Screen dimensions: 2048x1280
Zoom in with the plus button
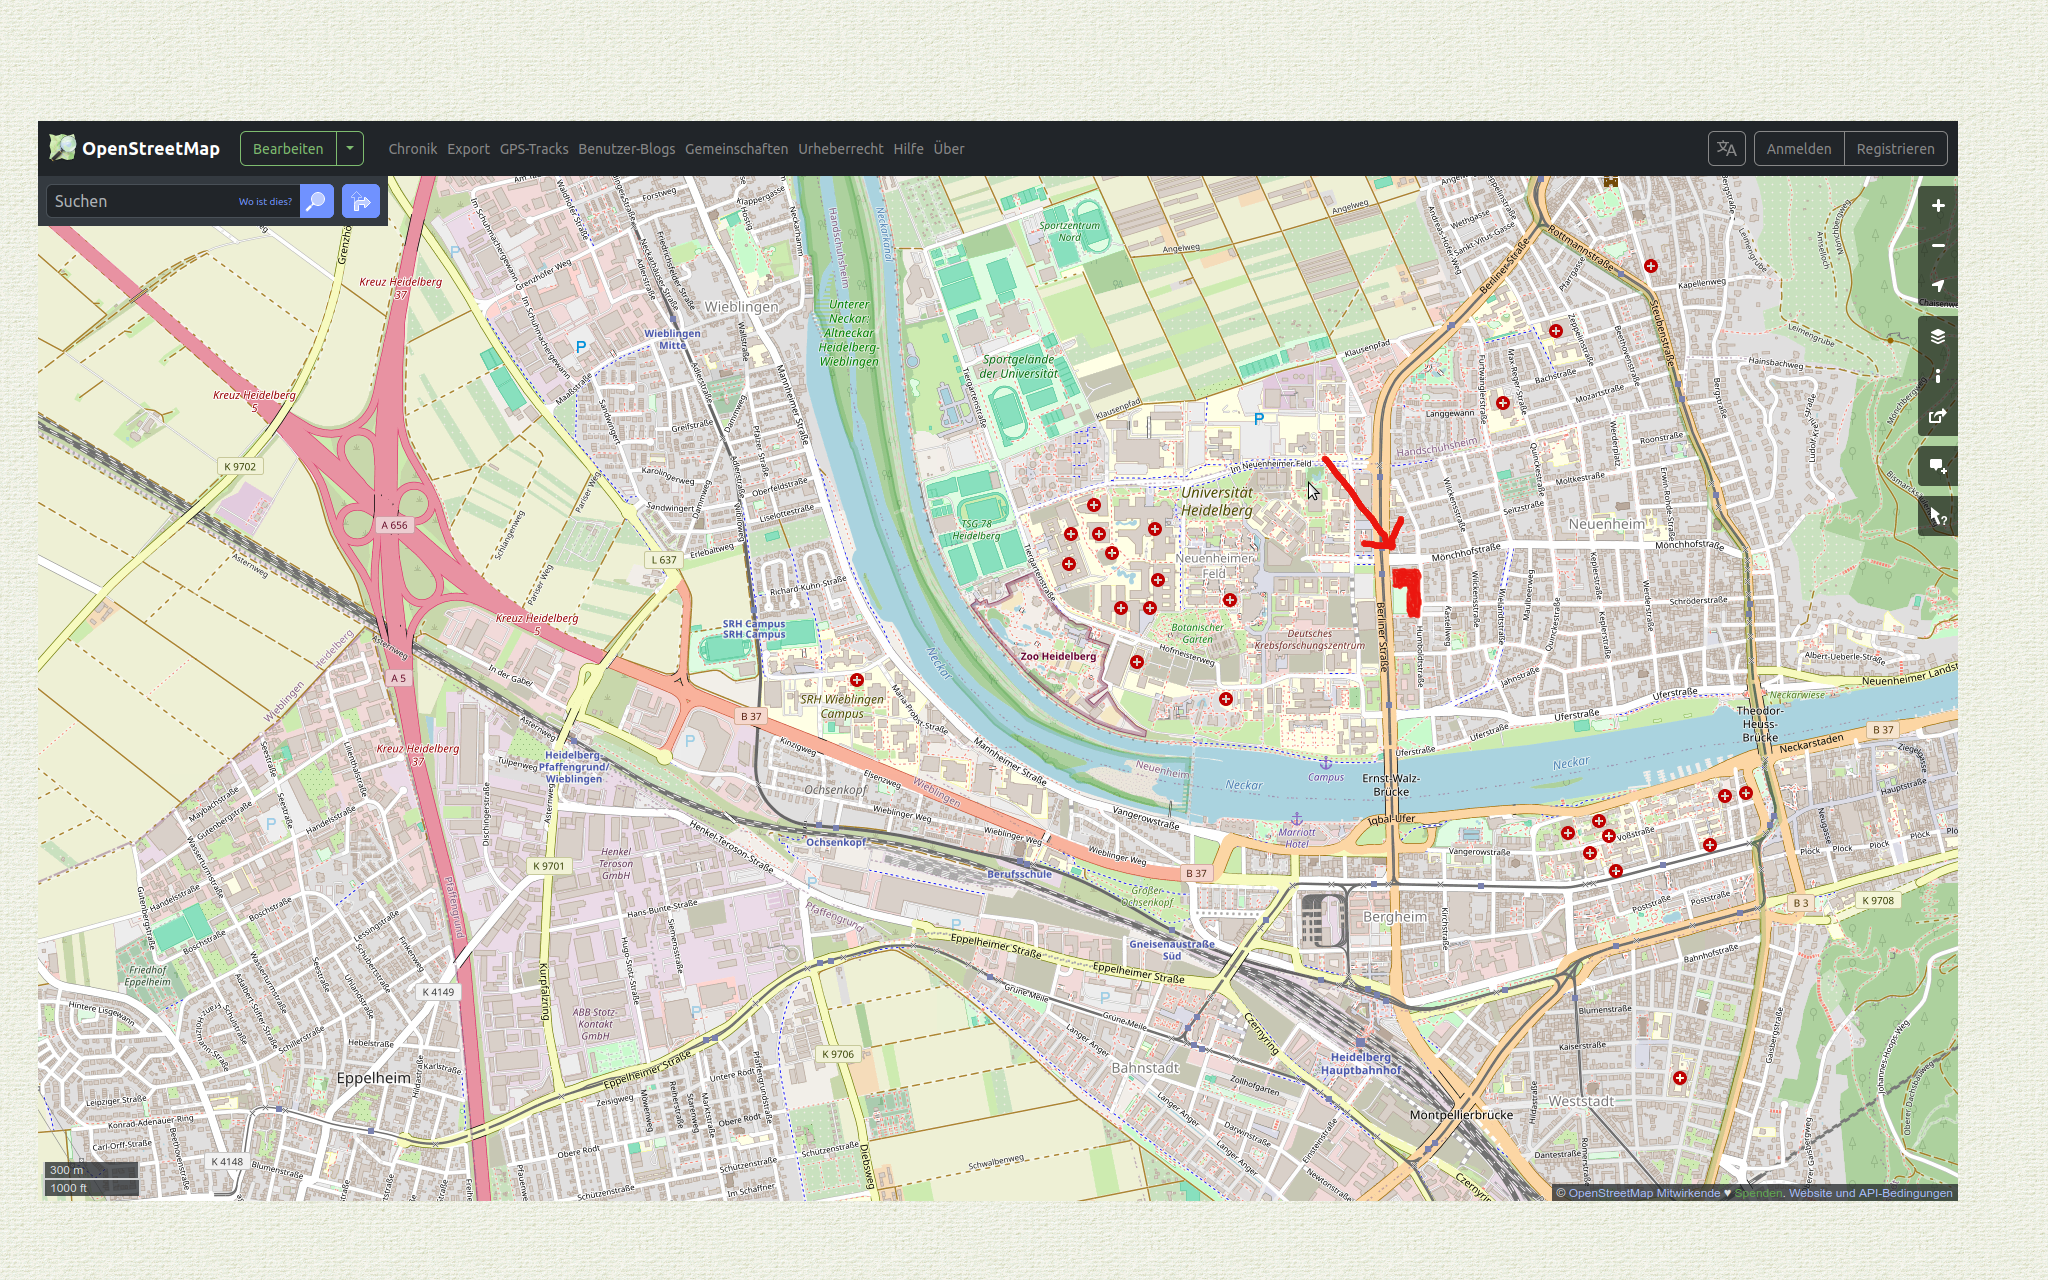[x=1938, y=205]
